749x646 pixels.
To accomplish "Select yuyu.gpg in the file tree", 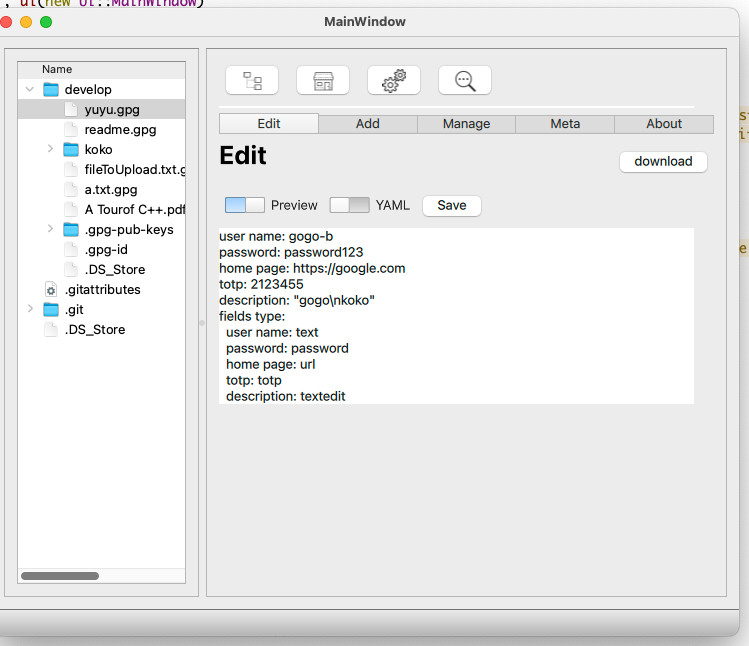I will click(x=101, y=109).
